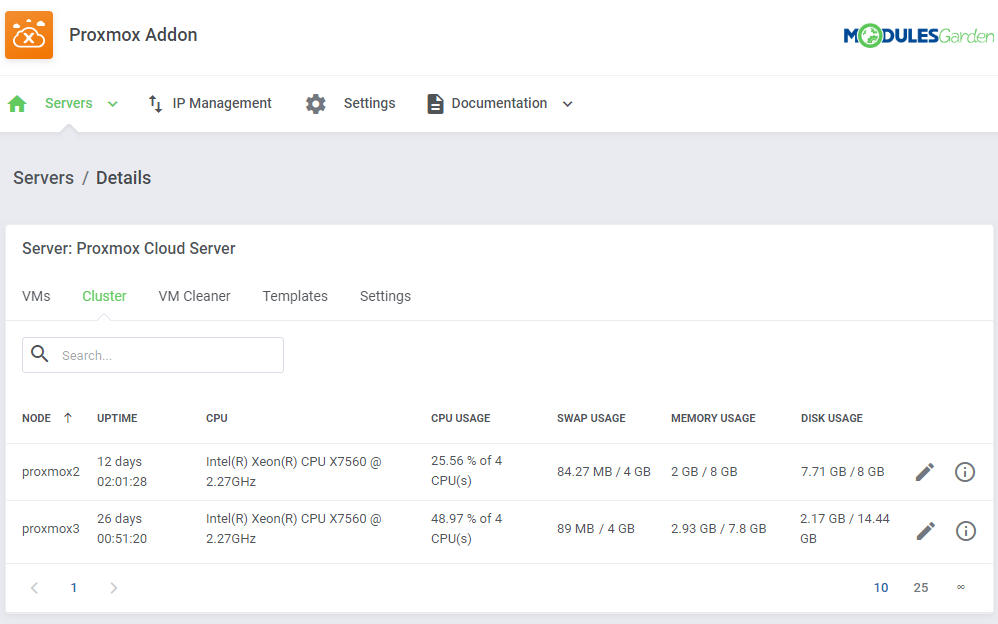Click the Details breadcrumb text
The width and height of the screenshot is (998, 624).
[123, 178]
